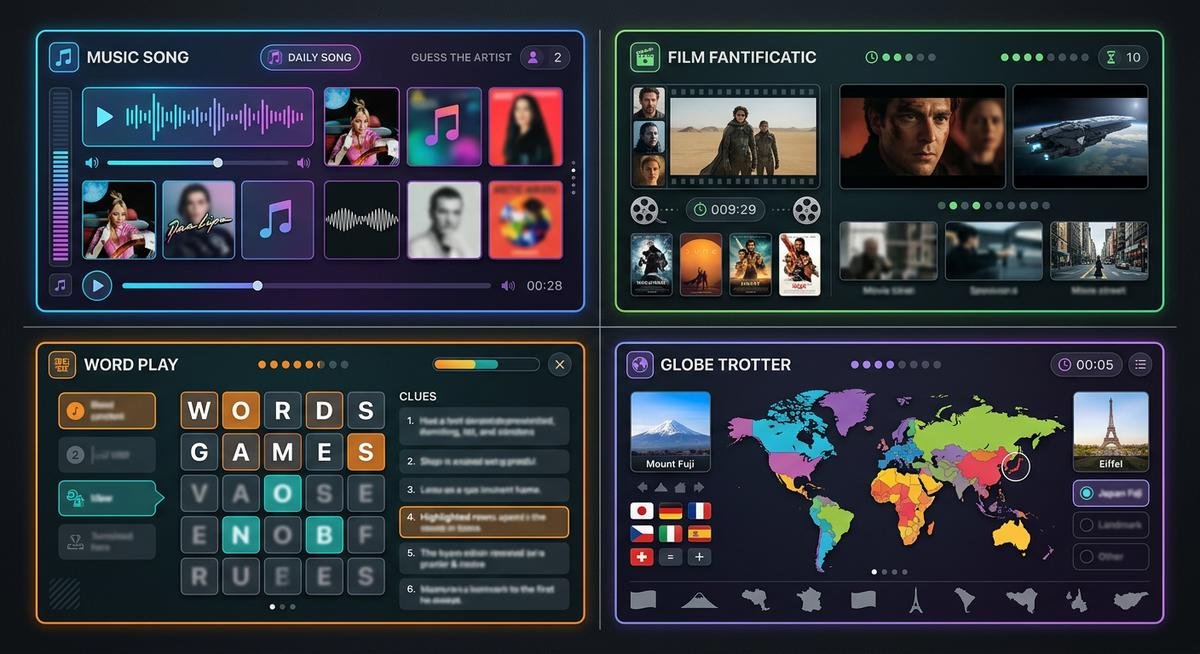Select the signature album cover in the Music Song panel
Viewport: 1200px width, 654px height.
tap(198, 219)
